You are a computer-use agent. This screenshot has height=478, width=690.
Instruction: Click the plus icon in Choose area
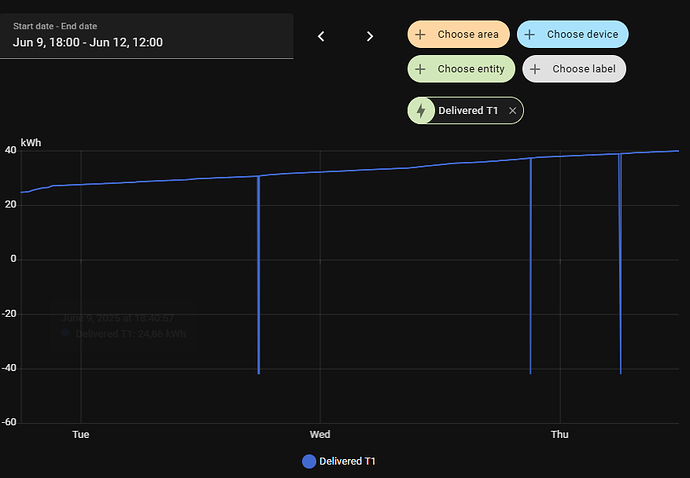point(420,34)
